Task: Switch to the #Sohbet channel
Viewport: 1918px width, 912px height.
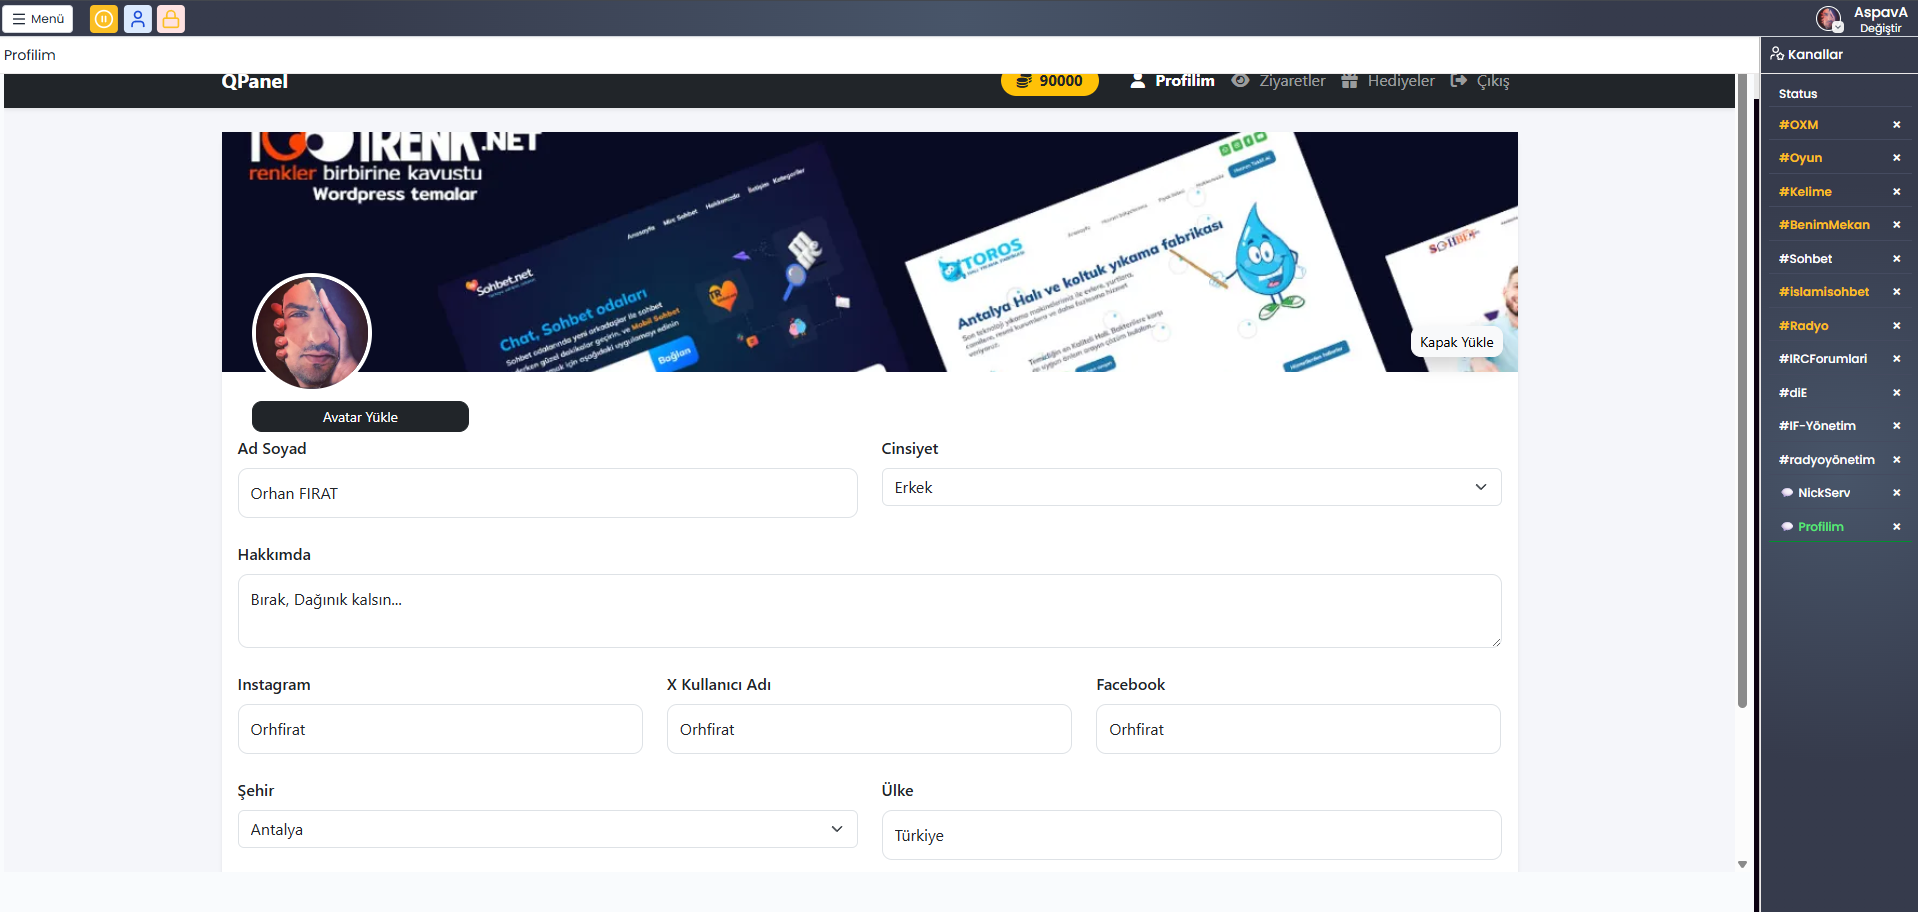Action: 1805,259
